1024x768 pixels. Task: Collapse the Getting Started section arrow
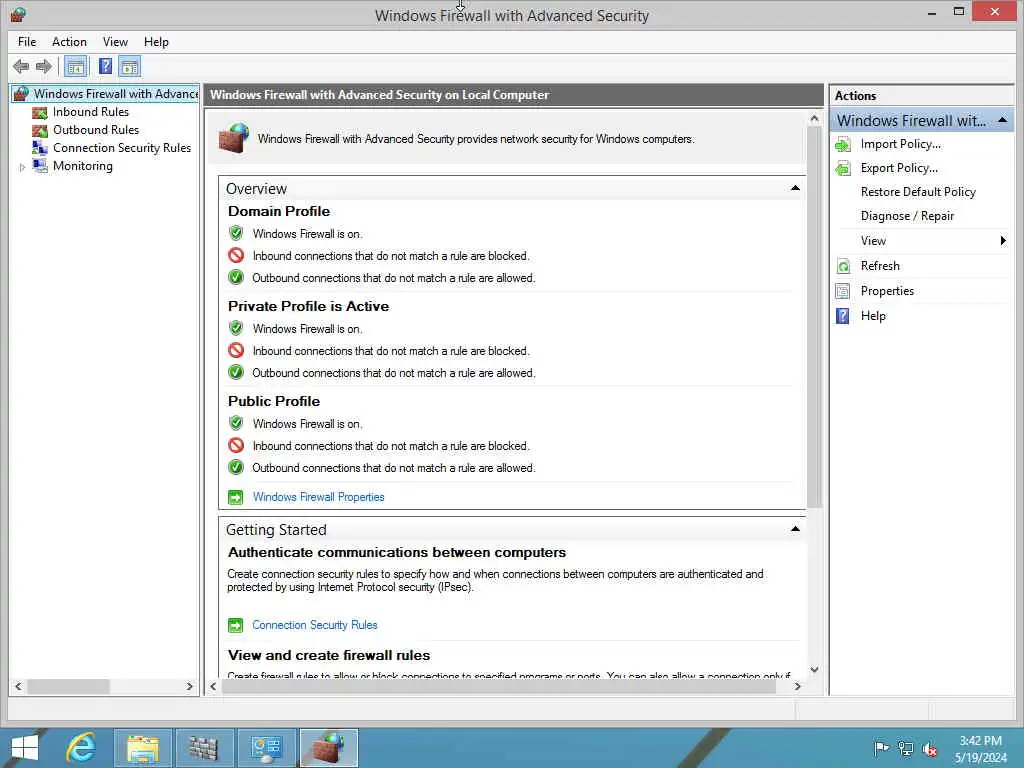[x=795, y=529]
